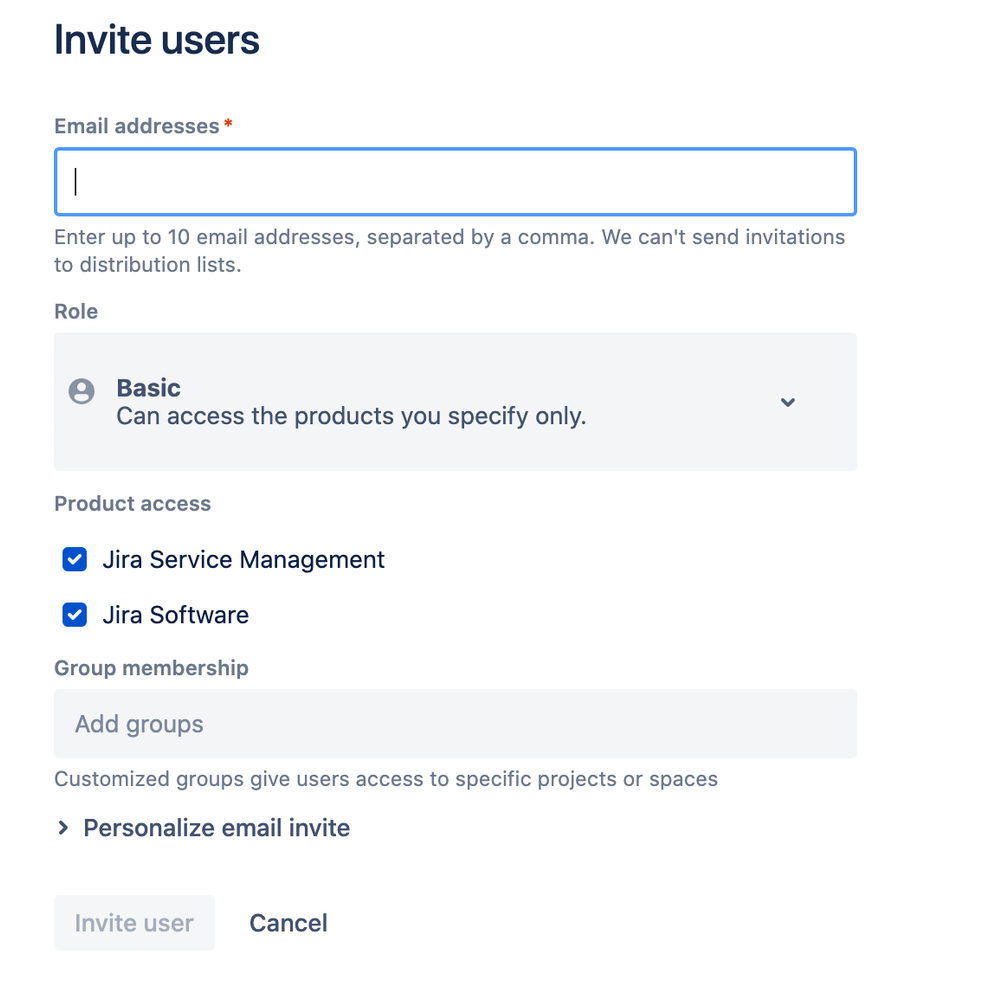
Task: Click the Group membership label
Action: 151,668
